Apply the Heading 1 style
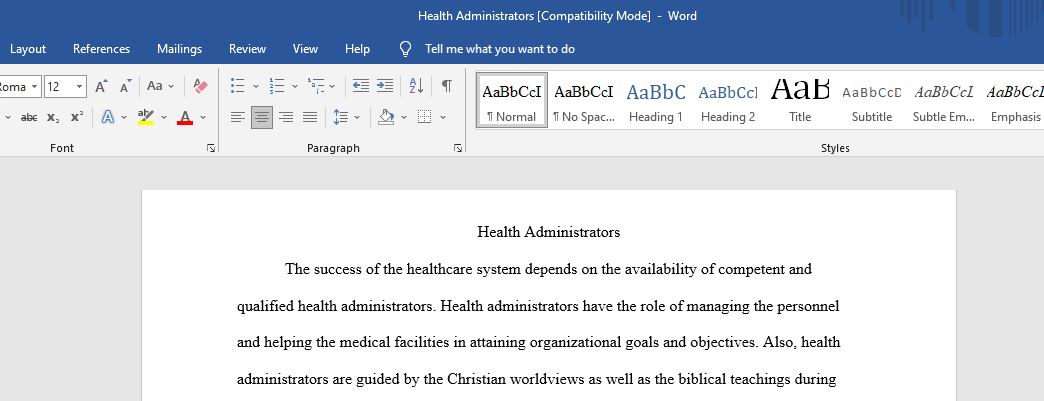Screen dimensions: 1044x401 (656, 100)
